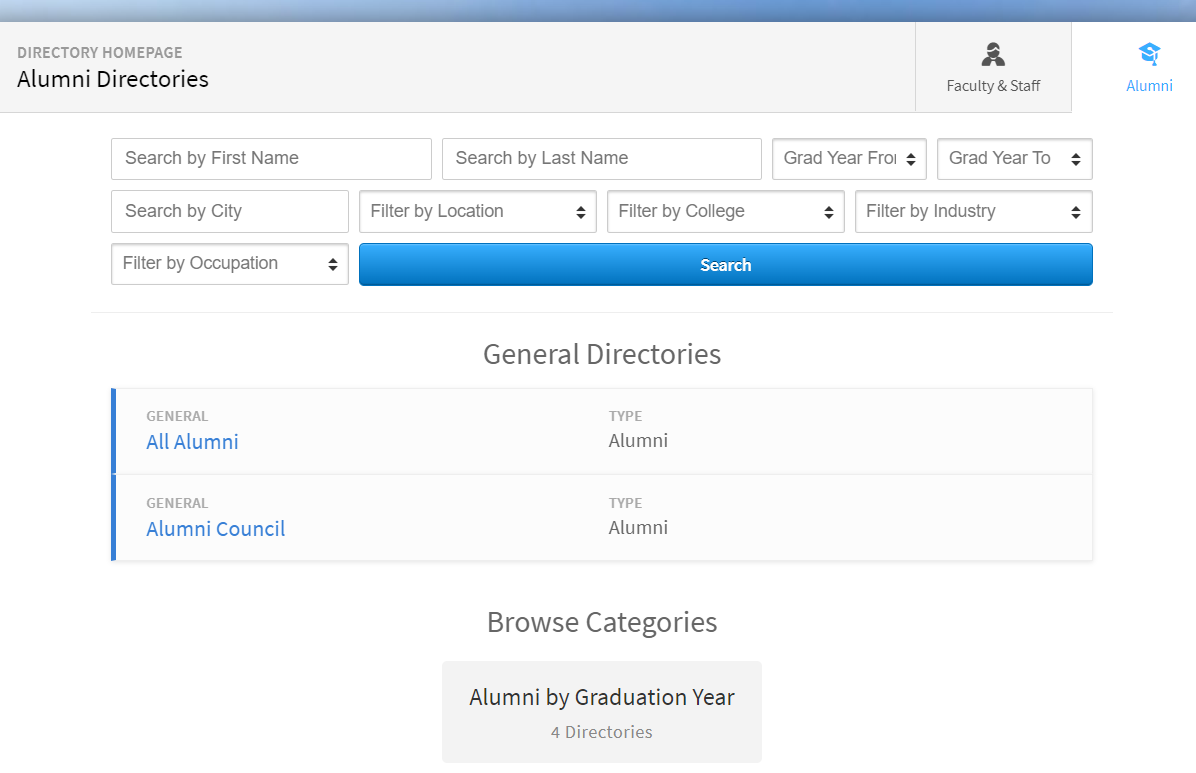Click the 4 Directories label
Image resolution: width=1196 pixels, height=773 pixels.
(x=601, y=732)
